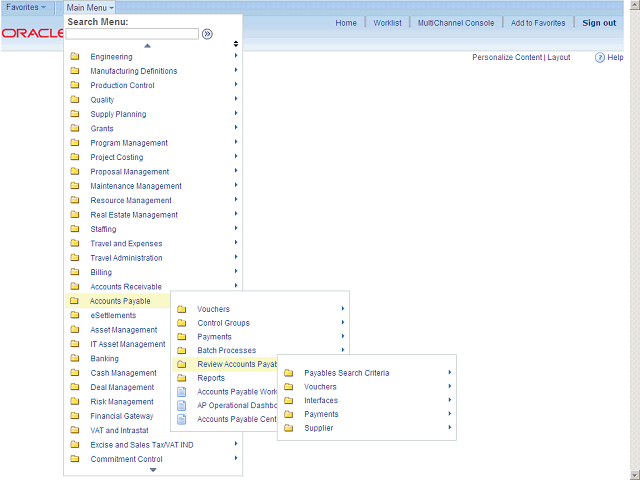Viewport: 640px width, 480px height.
Task: Click the Payables Search Criteria folder icon
Action: pyautogui.click(x=288, y=373)
